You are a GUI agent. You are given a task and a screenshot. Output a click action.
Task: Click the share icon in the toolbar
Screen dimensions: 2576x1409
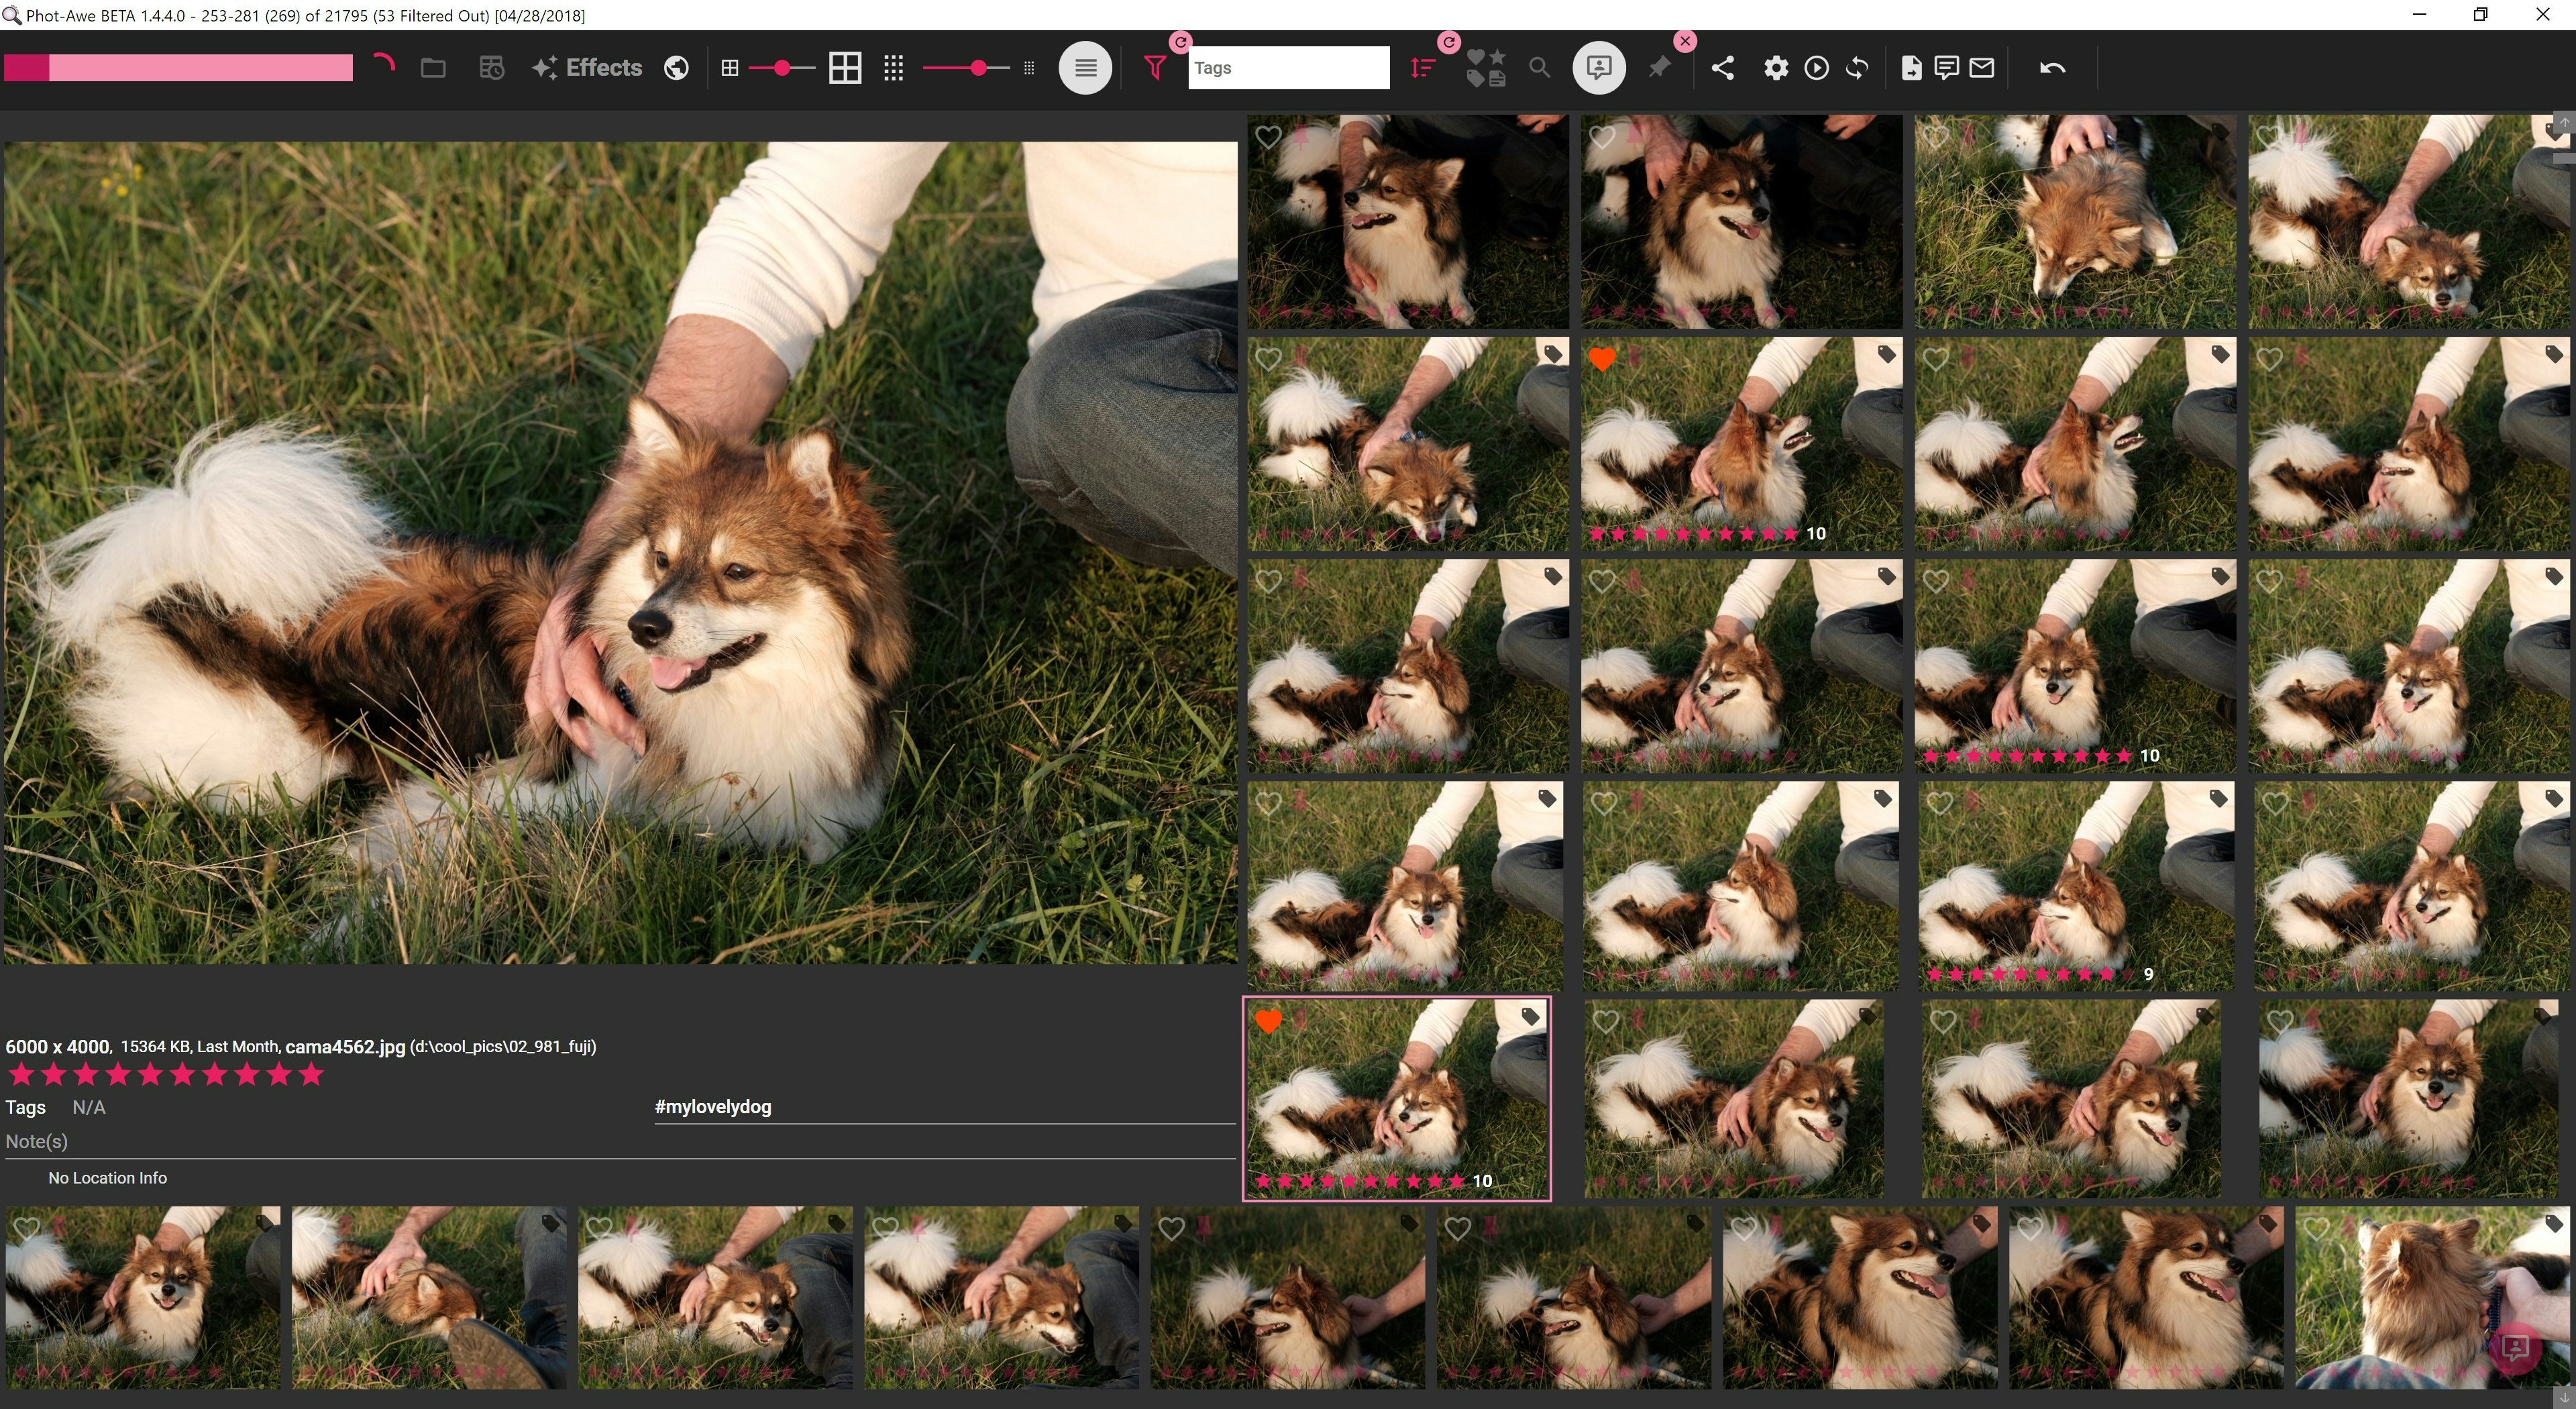[x=1722, y=68]
